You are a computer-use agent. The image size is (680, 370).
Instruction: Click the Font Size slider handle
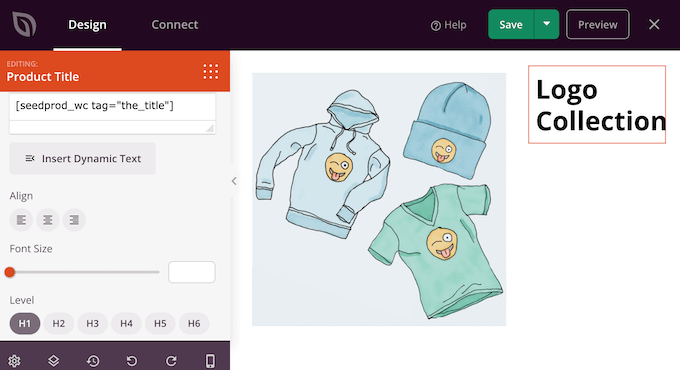click(10, 272)
